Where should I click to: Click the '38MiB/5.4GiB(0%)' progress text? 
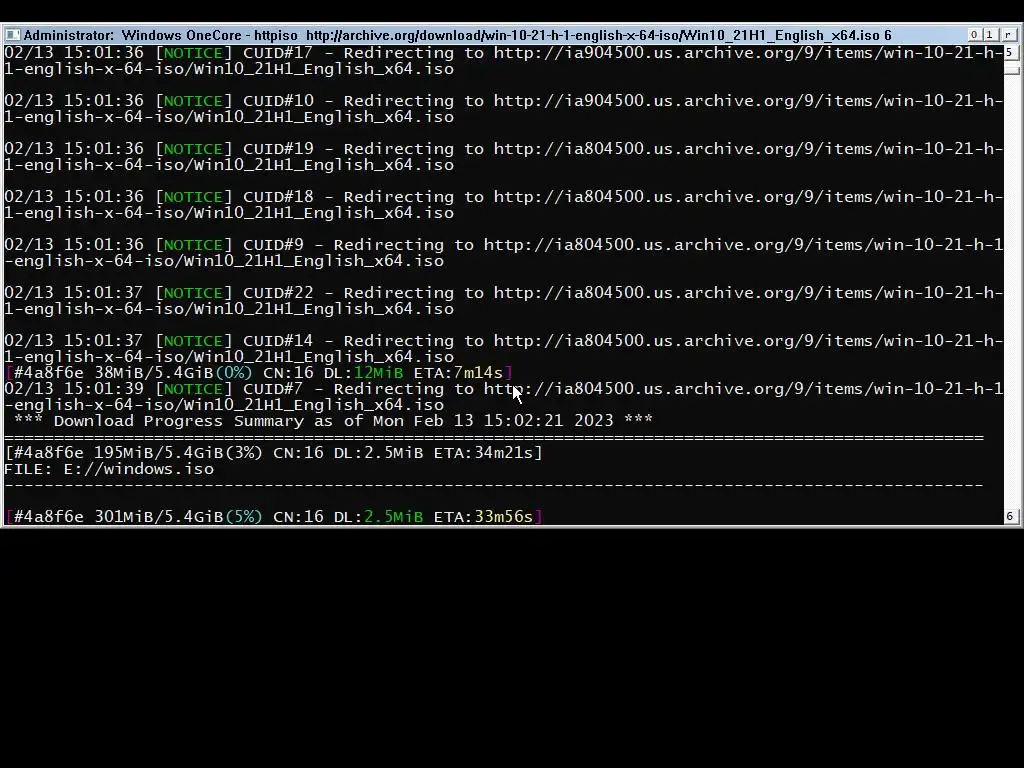[174, 373]
